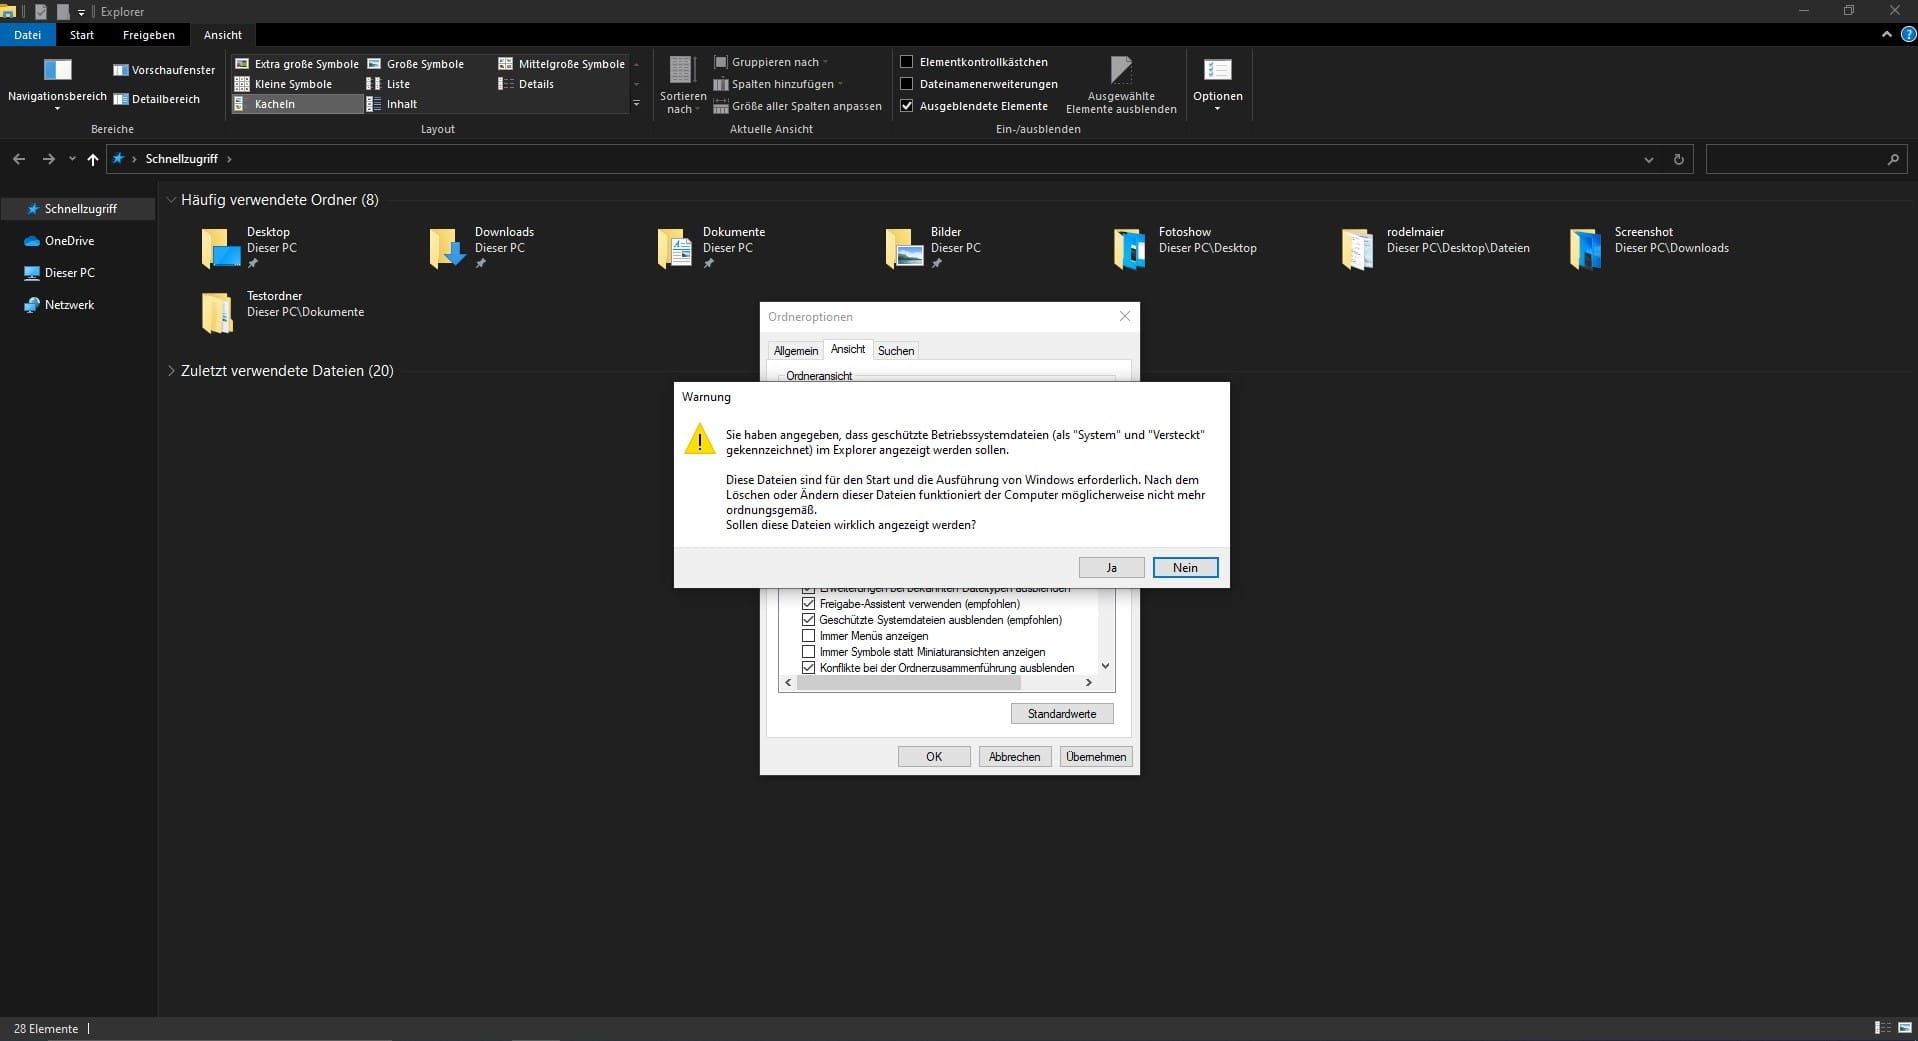The width and height of the screenshot is (1918, 1041).
Task: Open address bar history dropdown
Action: [x=1649, y=160]
